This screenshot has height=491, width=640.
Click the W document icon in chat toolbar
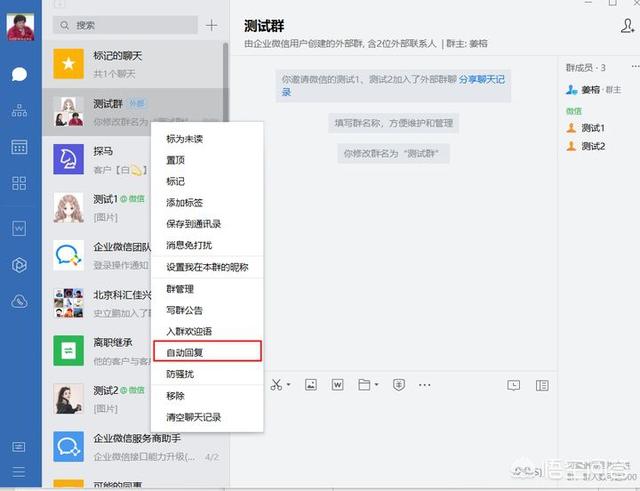(x=337, y=384)
